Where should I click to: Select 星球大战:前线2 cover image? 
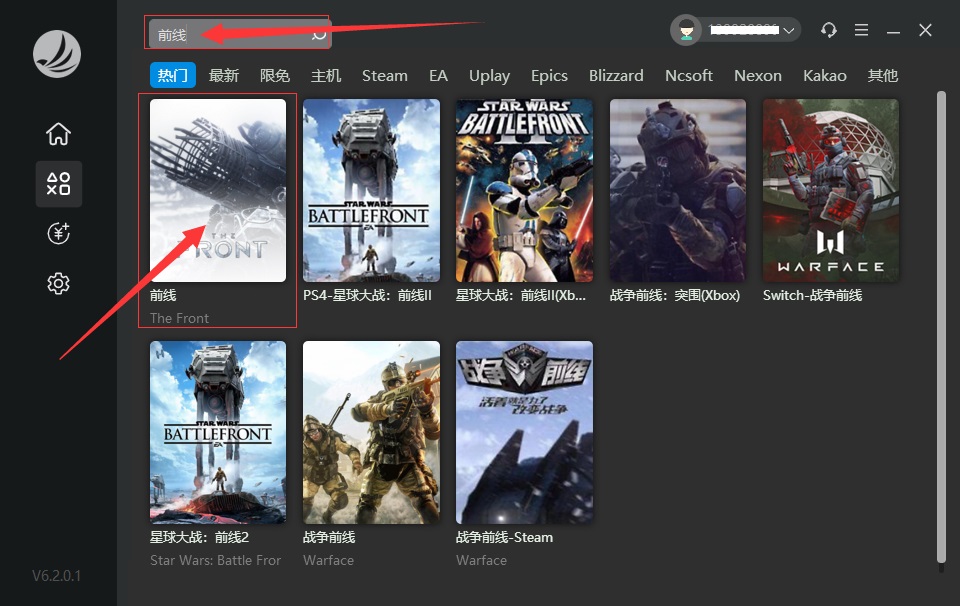(218, 432)
